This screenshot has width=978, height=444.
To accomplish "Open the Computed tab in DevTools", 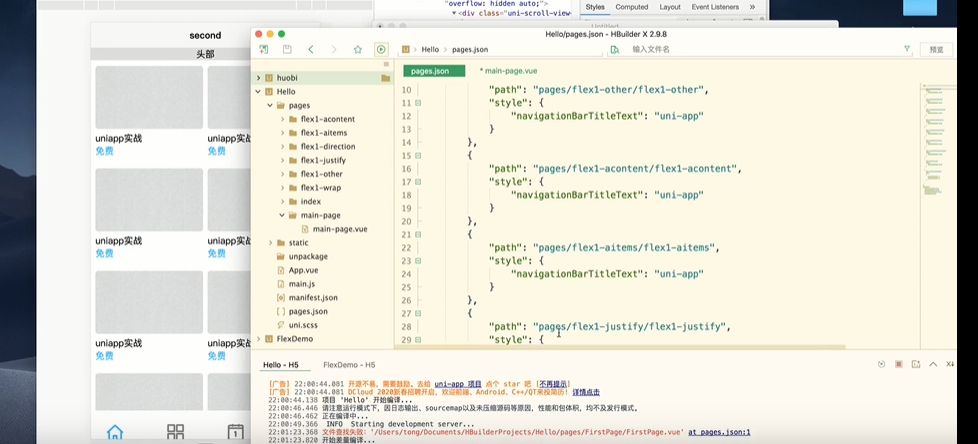I will pos(632,7).
